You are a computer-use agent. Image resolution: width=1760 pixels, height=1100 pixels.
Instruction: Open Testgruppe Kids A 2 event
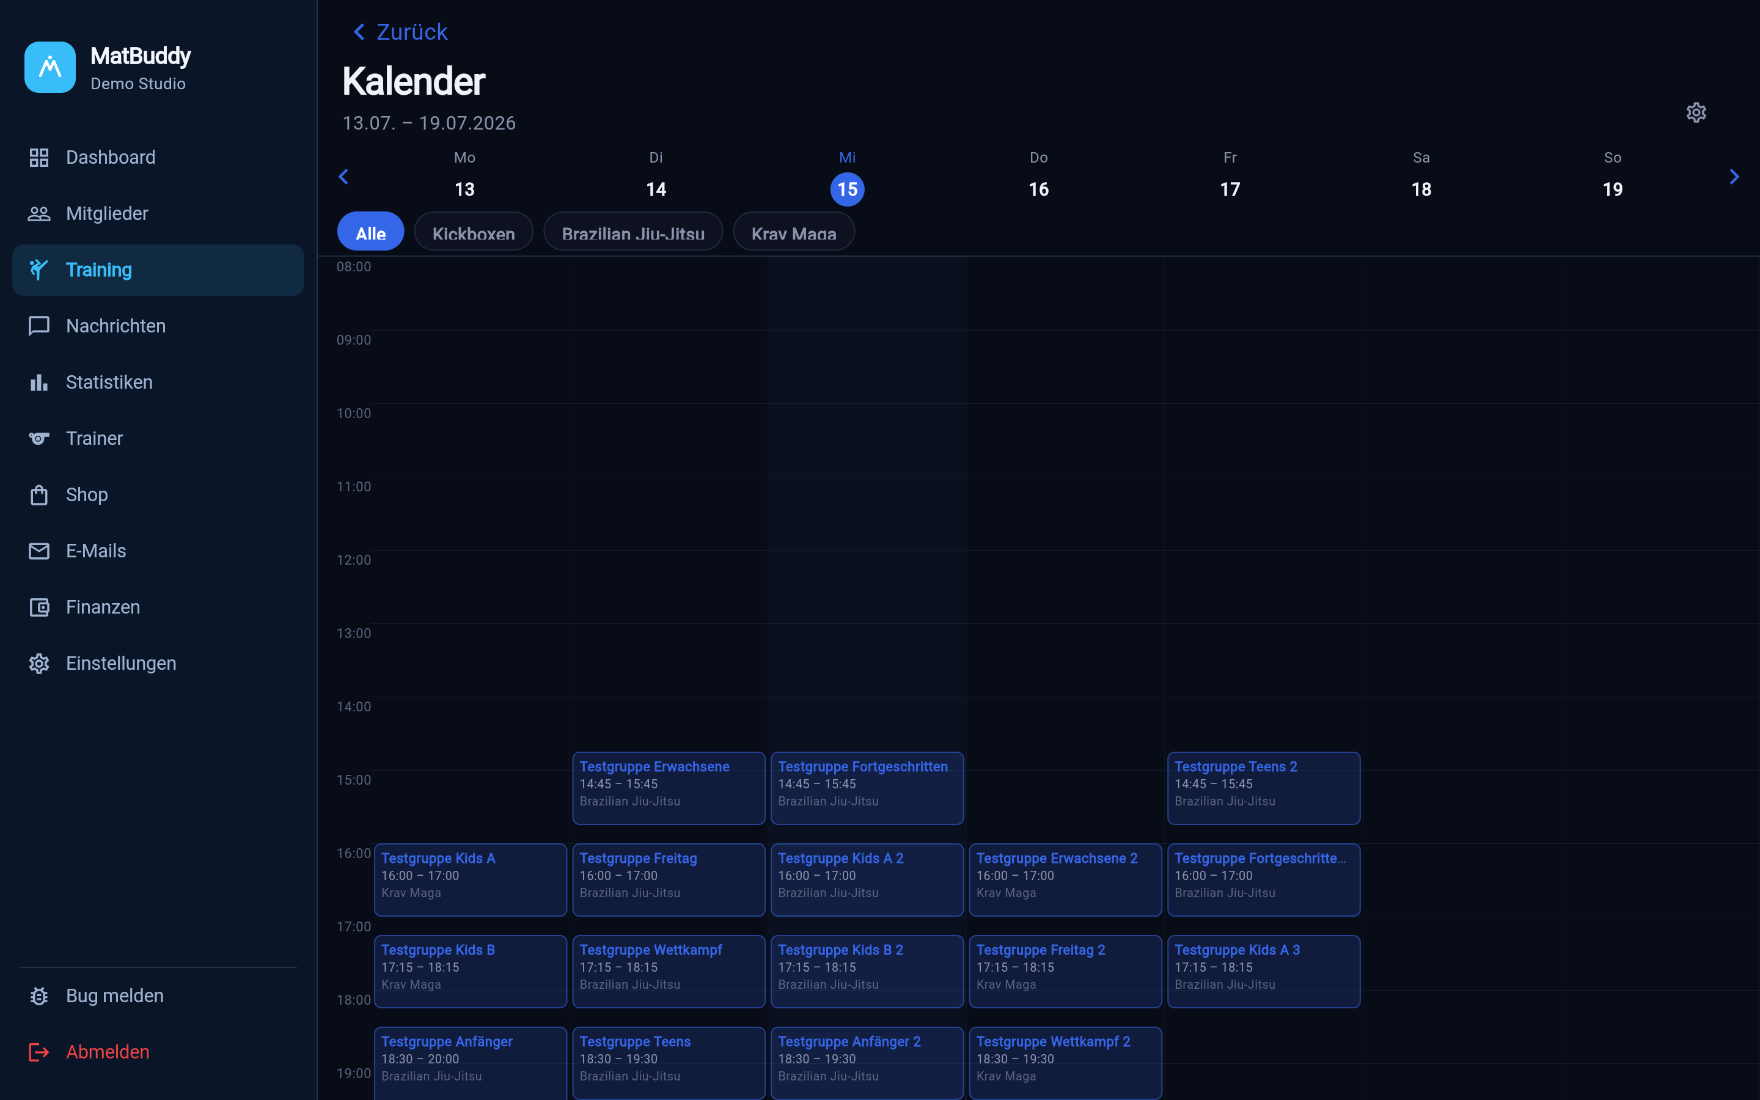(867, 880)
